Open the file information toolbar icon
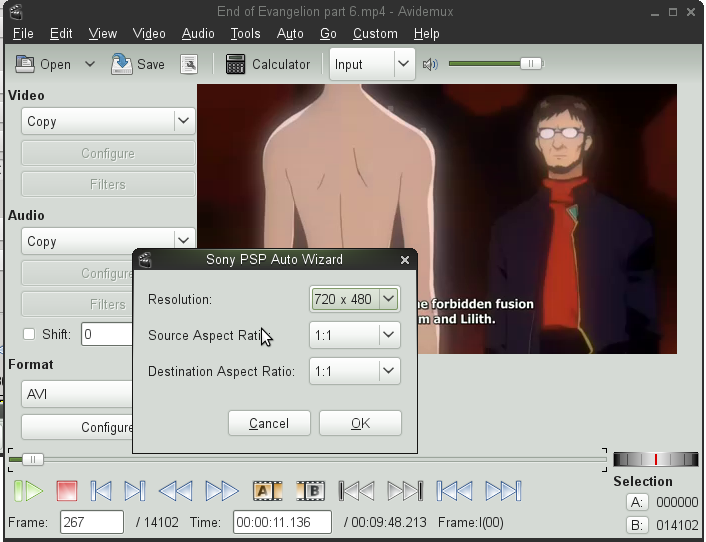The height and width of the screenshot is (542, 706). 190,64
